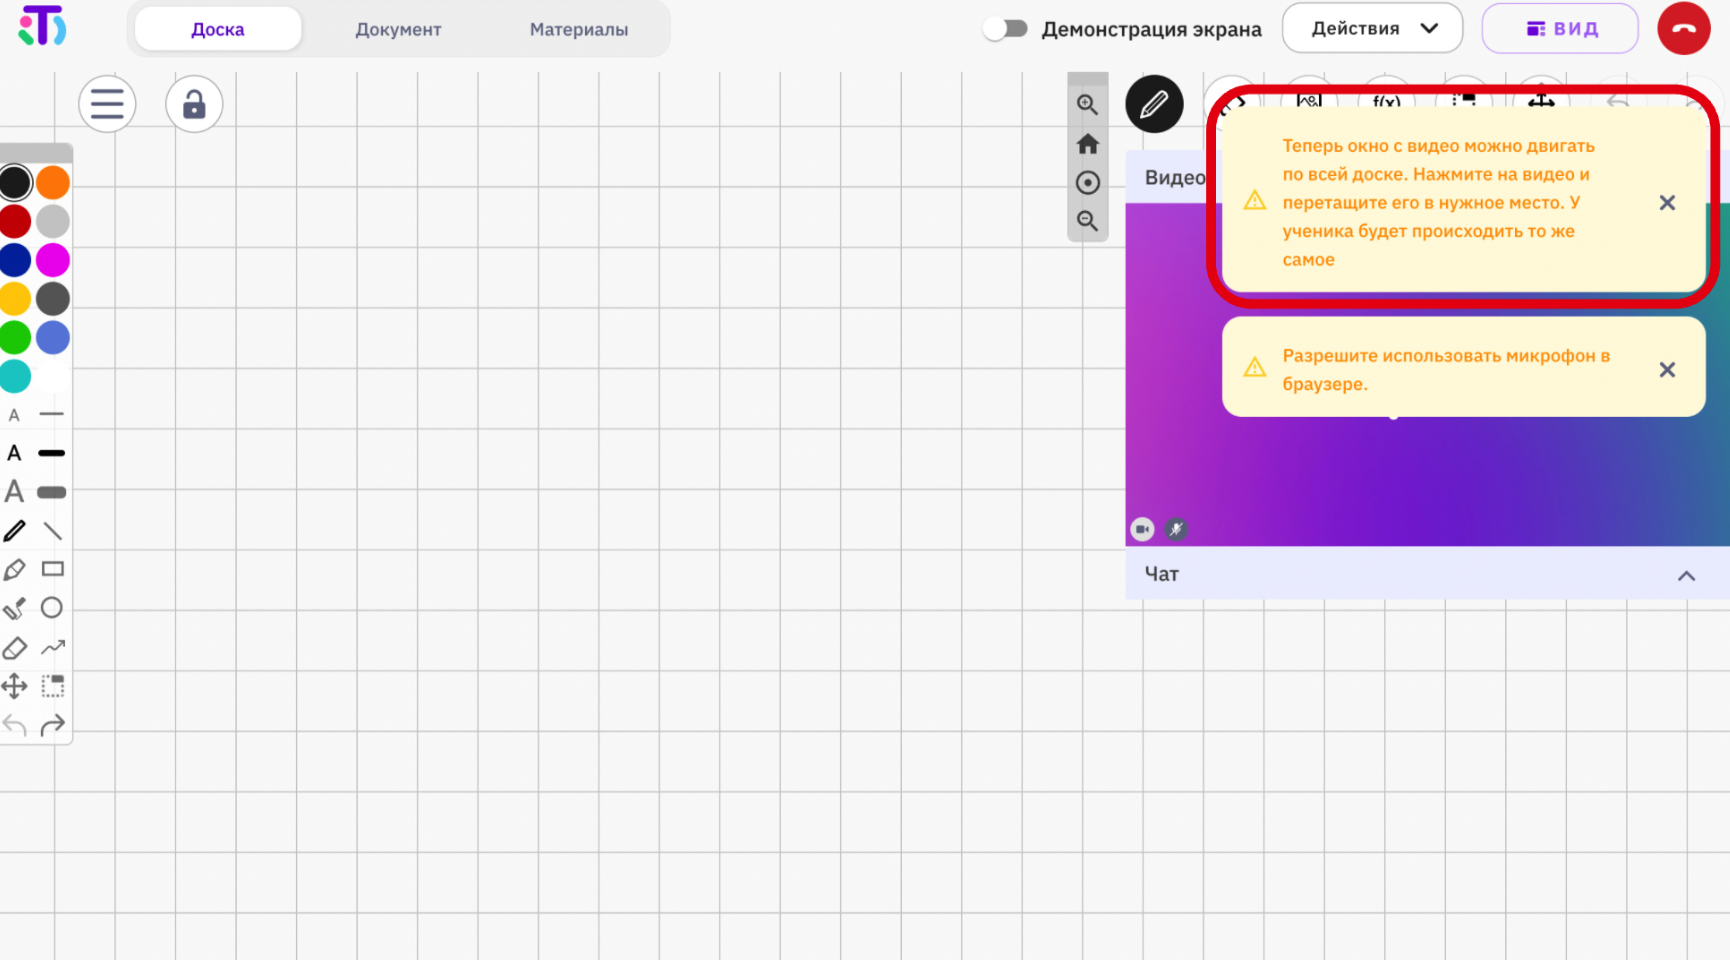
Task: Select the dashed area selection tool
Action: pos(53,686)
